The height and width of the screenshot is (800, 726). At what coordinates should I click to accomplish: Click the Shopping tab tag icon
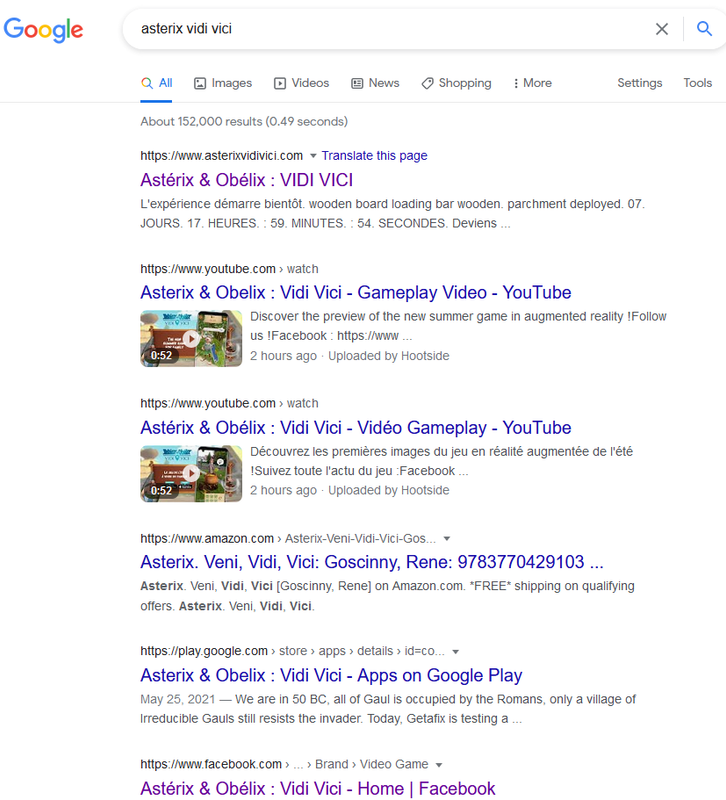[427, 83]
